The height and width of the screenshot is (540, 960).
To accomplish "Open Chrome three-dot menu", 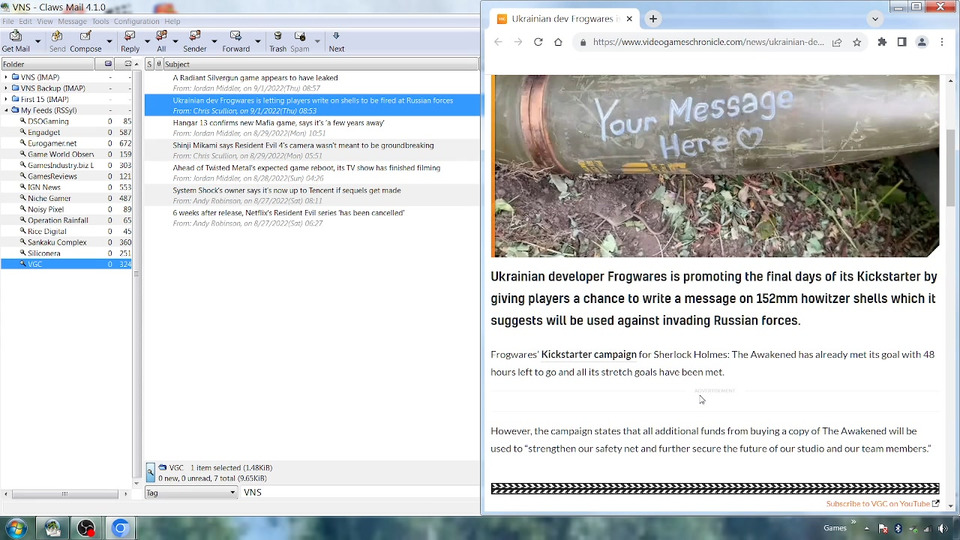I will (x=942, y=42).
